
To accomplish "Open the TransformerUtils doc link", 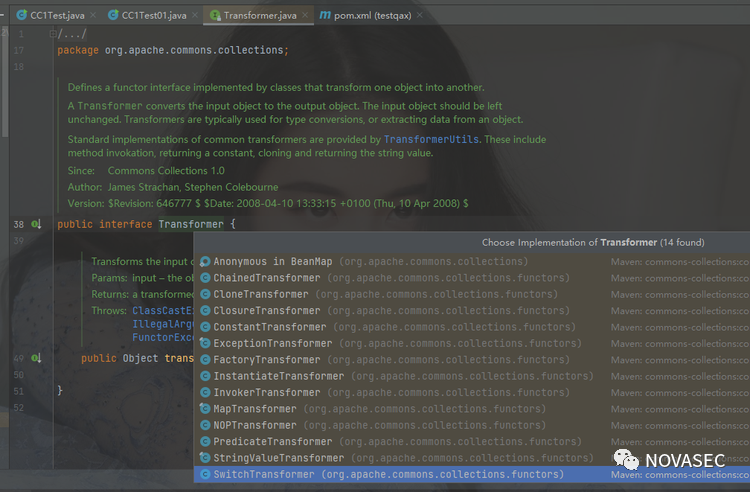I will click(431, 139).
